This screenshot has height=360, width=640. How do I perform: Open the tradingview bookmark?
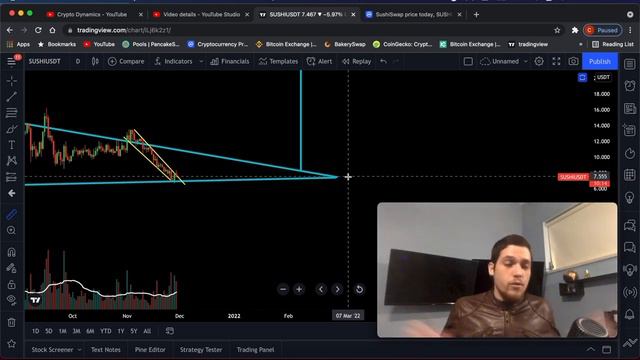pyautogui.click(x=529, y=44)
